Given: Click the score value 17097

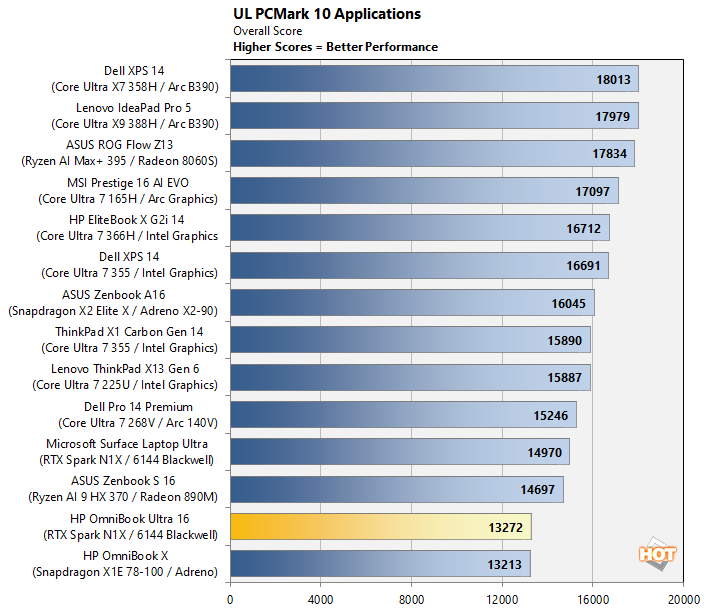Looking at the screenshot, I should tap(592, 192).
